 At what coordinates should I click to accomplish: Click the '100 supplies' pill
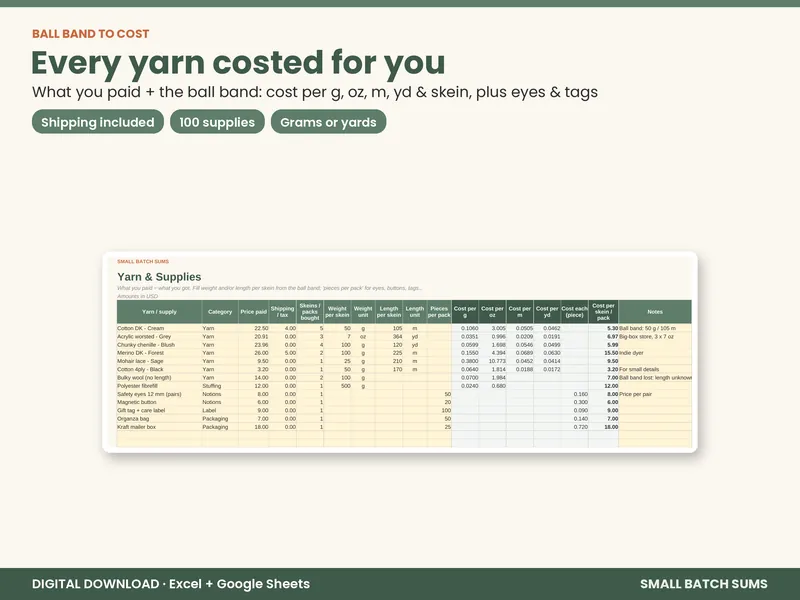[x=217, y=122]
